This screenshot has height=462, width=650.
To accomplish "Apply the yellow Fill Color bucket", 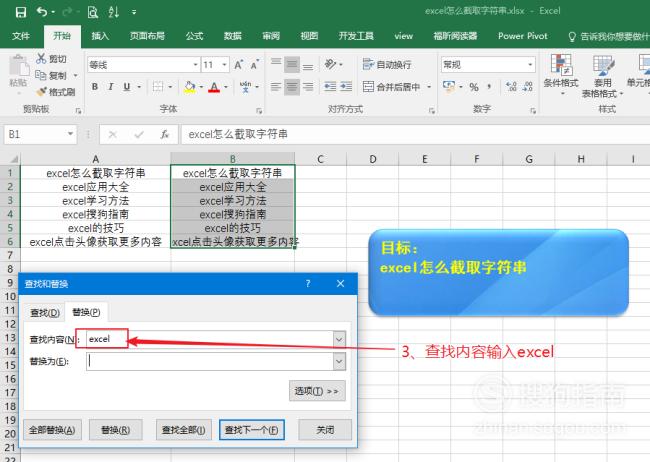I will click(x=190, y=87).
